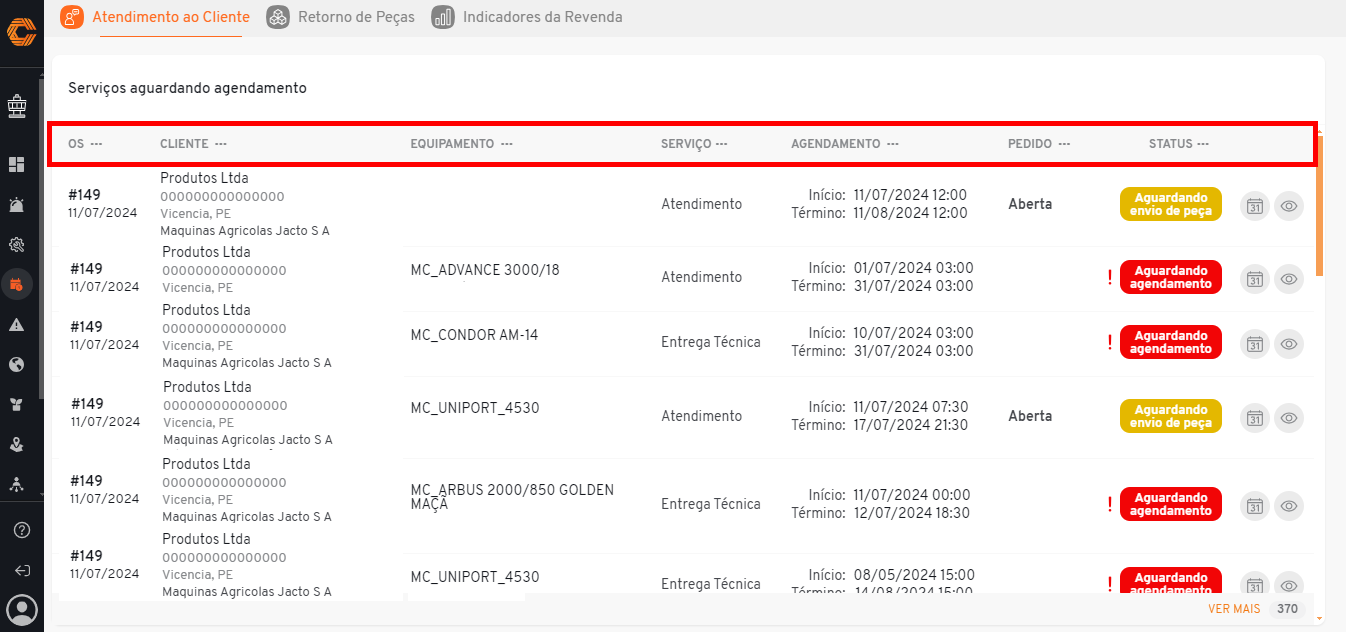Select 'MC_ADVANCE 3000/18' equipment text
This screenshot has width=1346, height=632.
[x=485, y=270]
